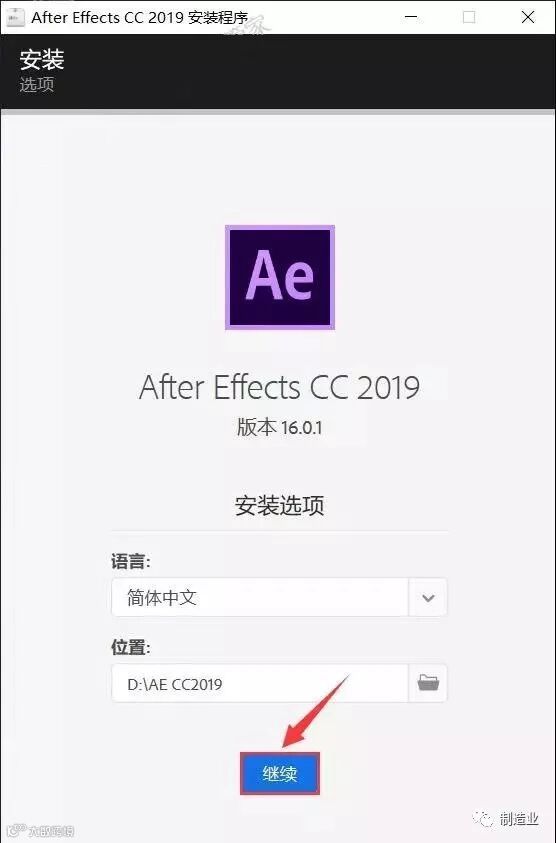
Task: Click the 版本 16.0.1 version text
Action: click(x=280, y=427)
